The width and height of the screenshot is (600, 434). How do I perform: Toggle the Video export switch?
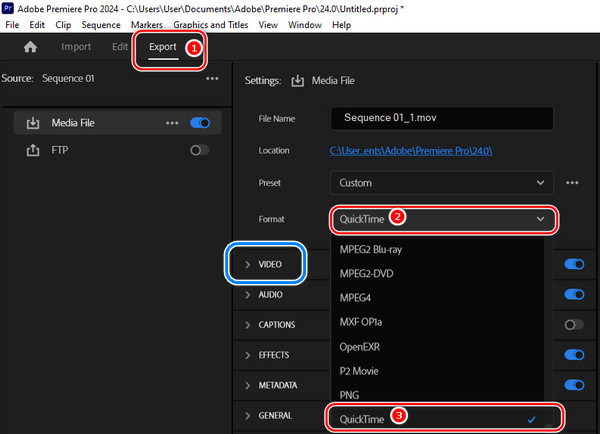(x=574, y=264)
